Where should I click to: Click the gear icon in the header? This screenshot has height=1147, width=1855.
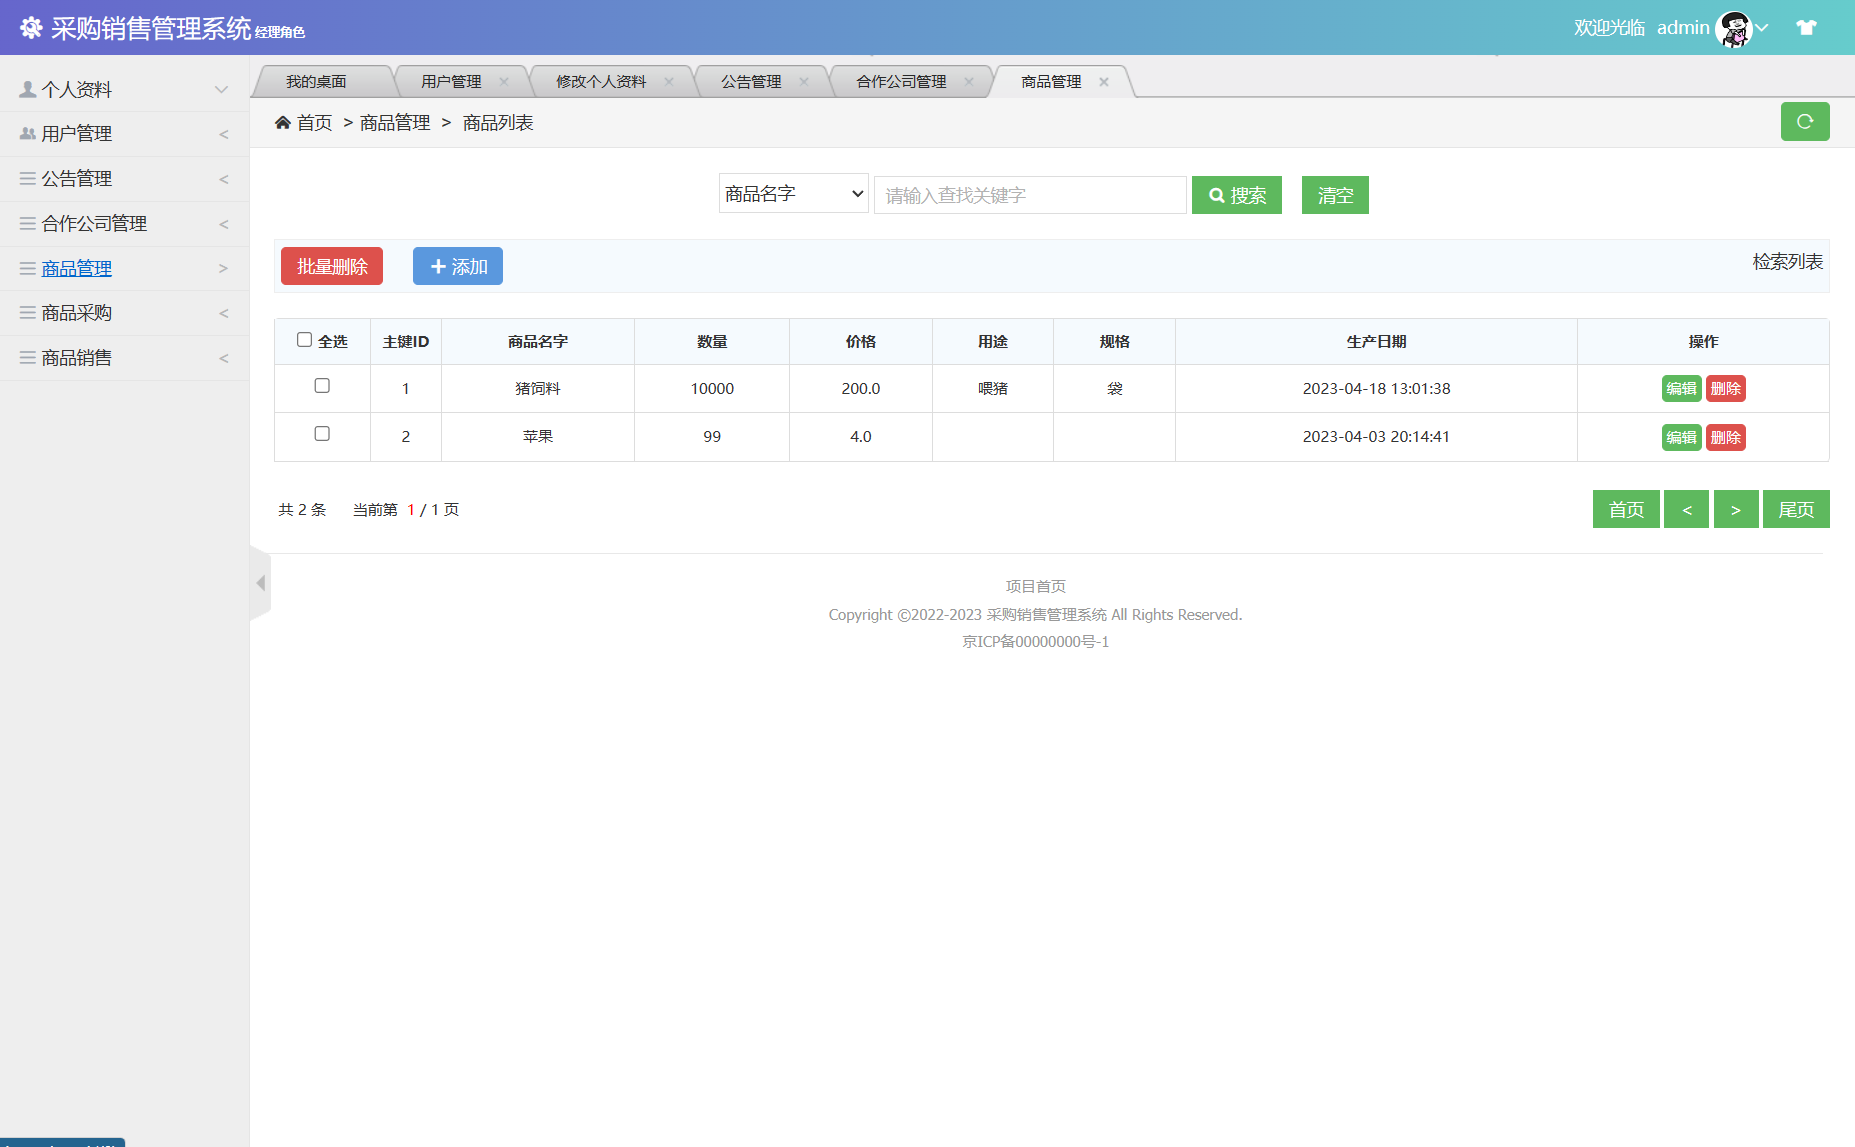[x=31, y=27]
